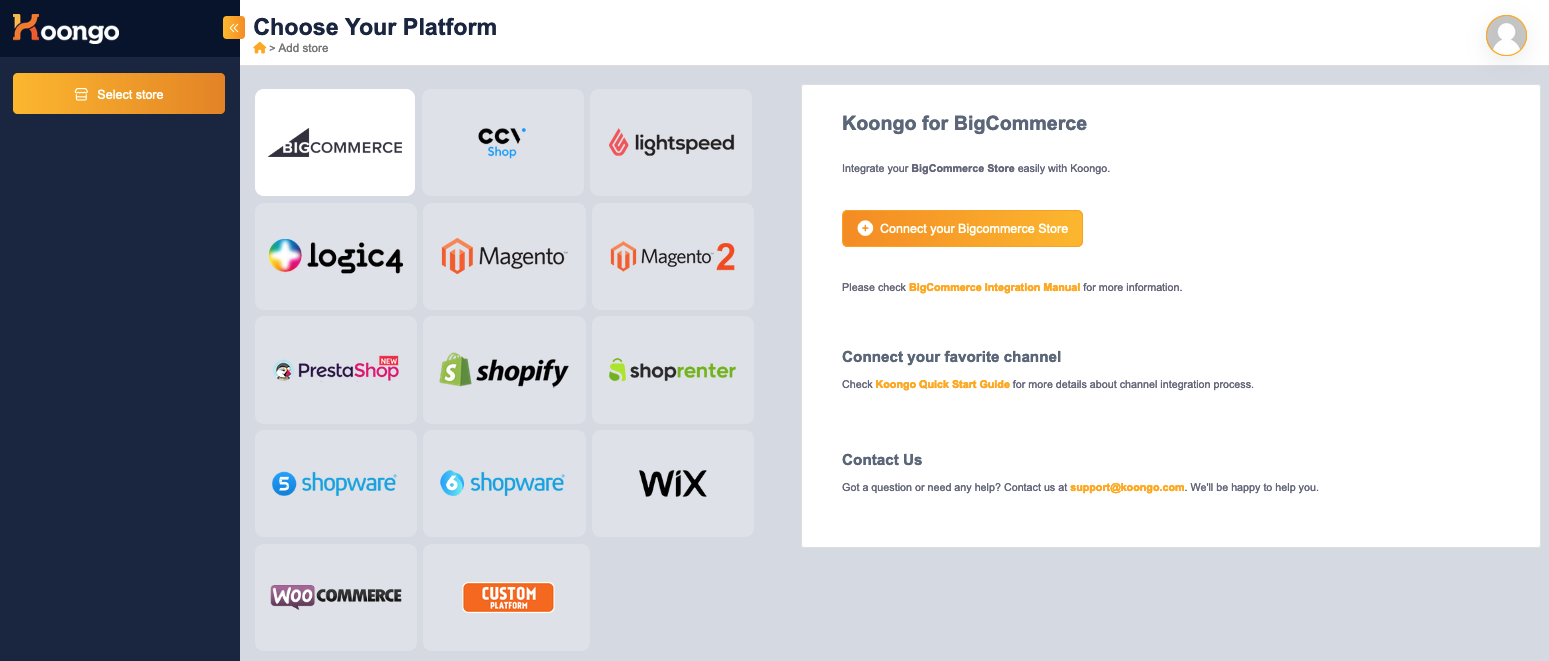The image size is (1549, 661).
Task: Open the Select store menu
Action: click(118, 93)
